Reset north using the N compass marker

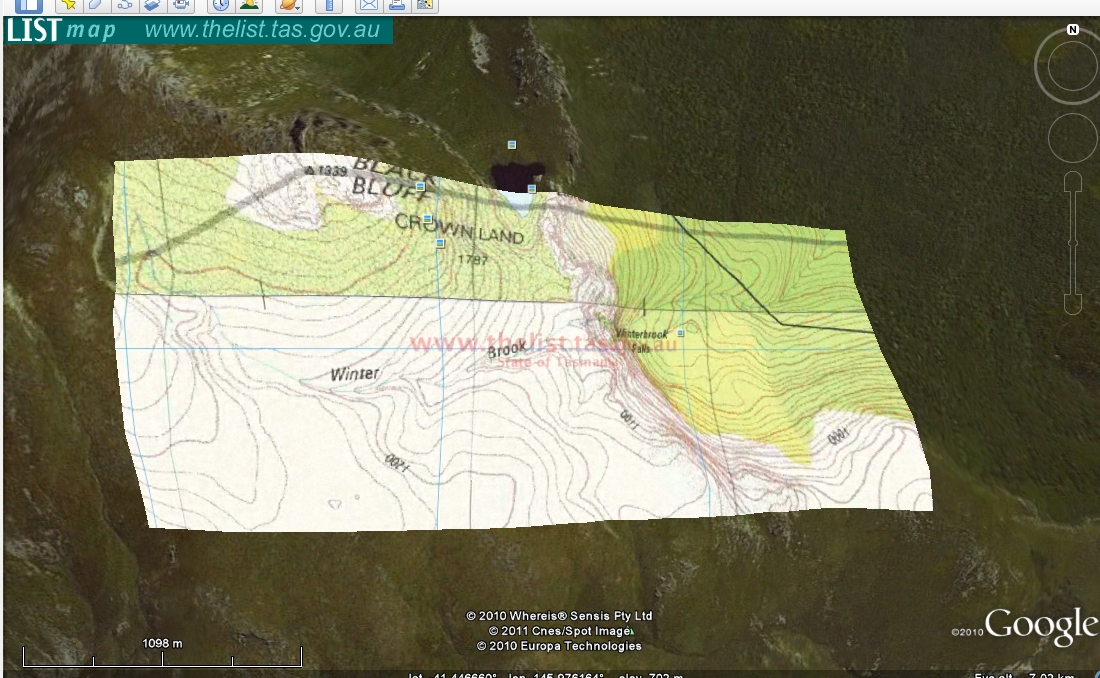pyautogui.click(x=1073, y=29)
